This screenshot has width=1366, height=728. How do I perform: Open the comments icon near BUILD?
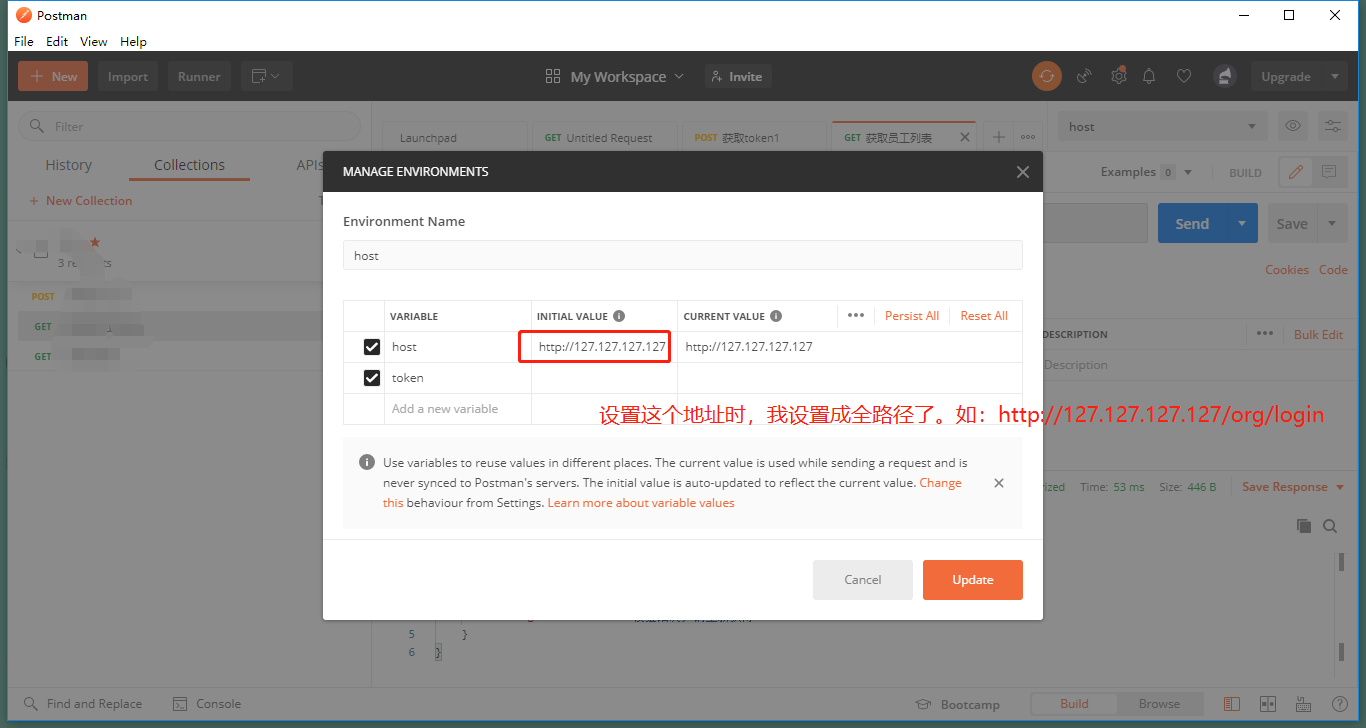(x=1328, y=172)
